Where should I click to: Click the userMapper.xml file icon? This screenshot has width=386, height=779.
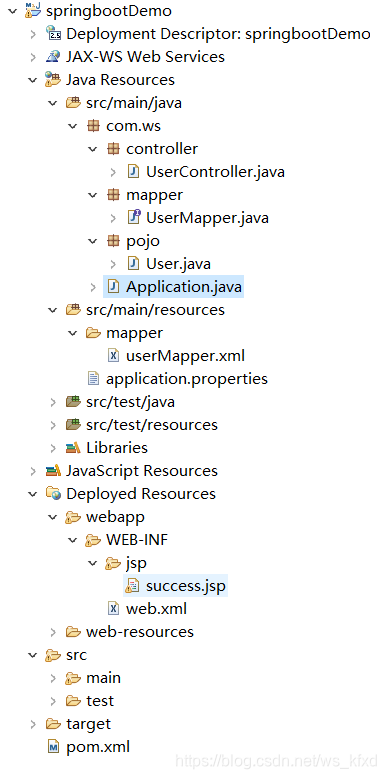coord(113,356)
